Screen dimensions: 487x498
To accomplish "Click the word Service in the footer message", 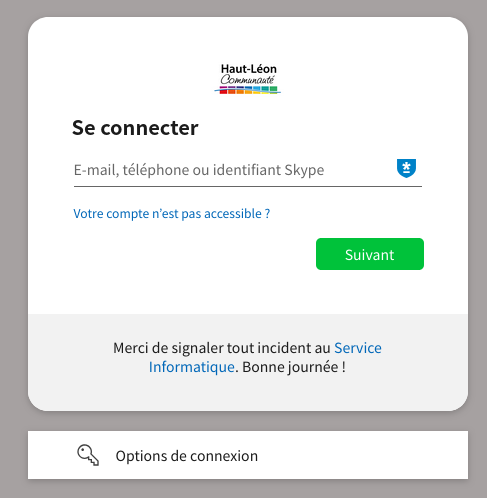I will (x=358, y=348).
